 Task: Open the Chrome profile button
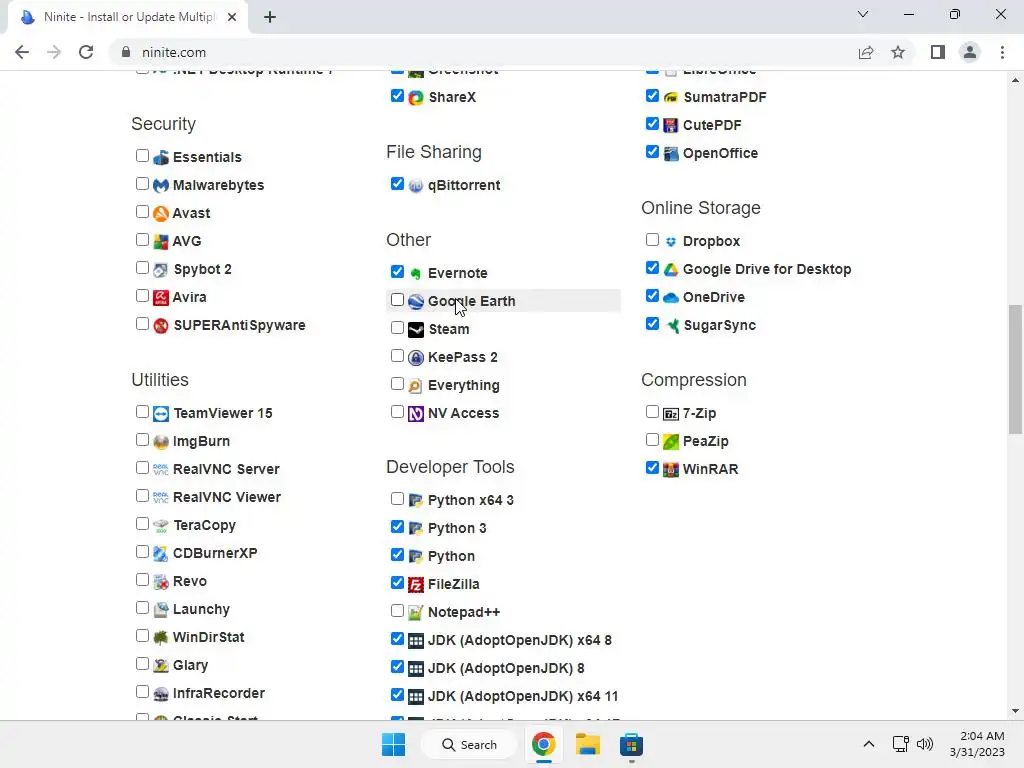pos(970,52)
